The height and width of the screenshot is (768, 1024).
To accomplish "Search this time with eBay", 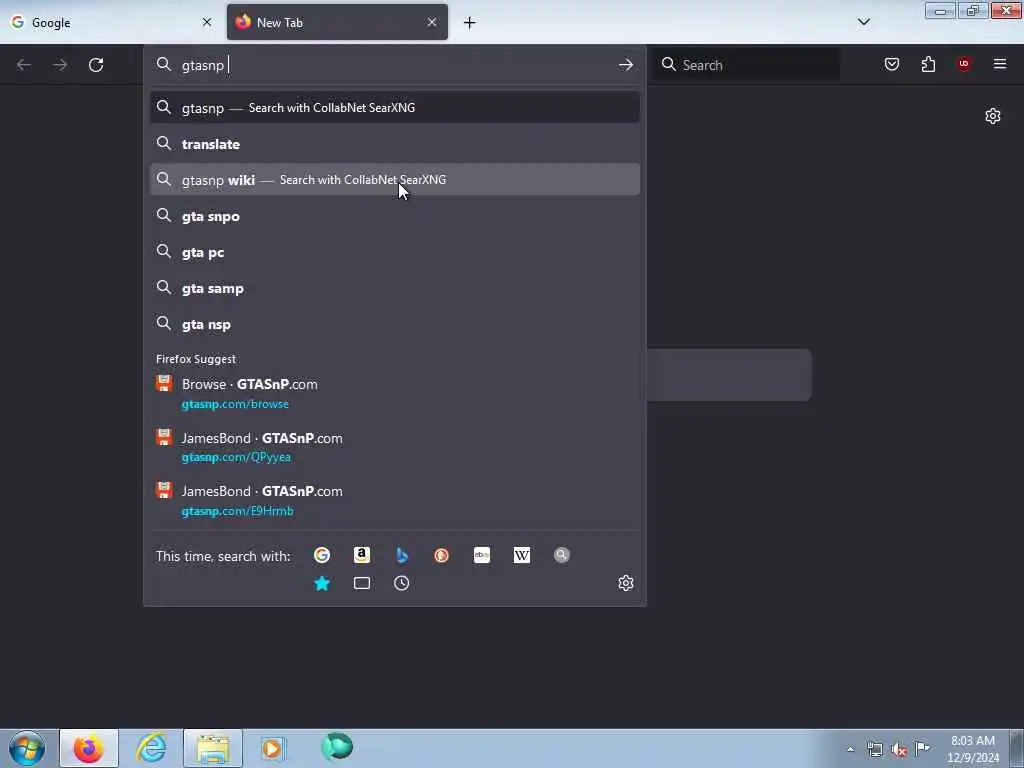I will click(x=482, y=555).
